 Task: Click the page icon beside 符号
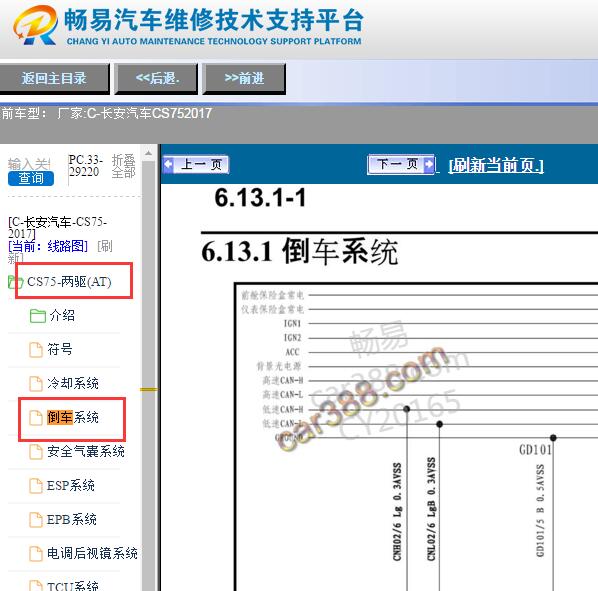coord(36,350)
